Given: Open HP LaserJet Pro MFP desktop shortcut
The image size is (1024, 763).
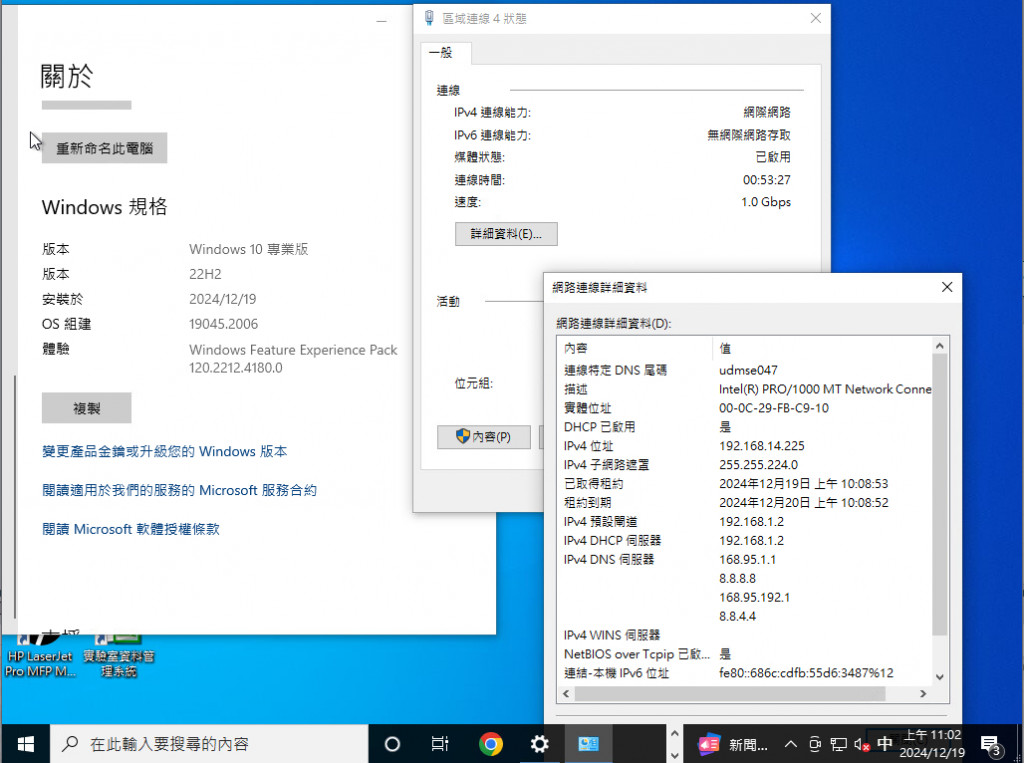Looking at the screenshot, I should click(x=40, y=657).
